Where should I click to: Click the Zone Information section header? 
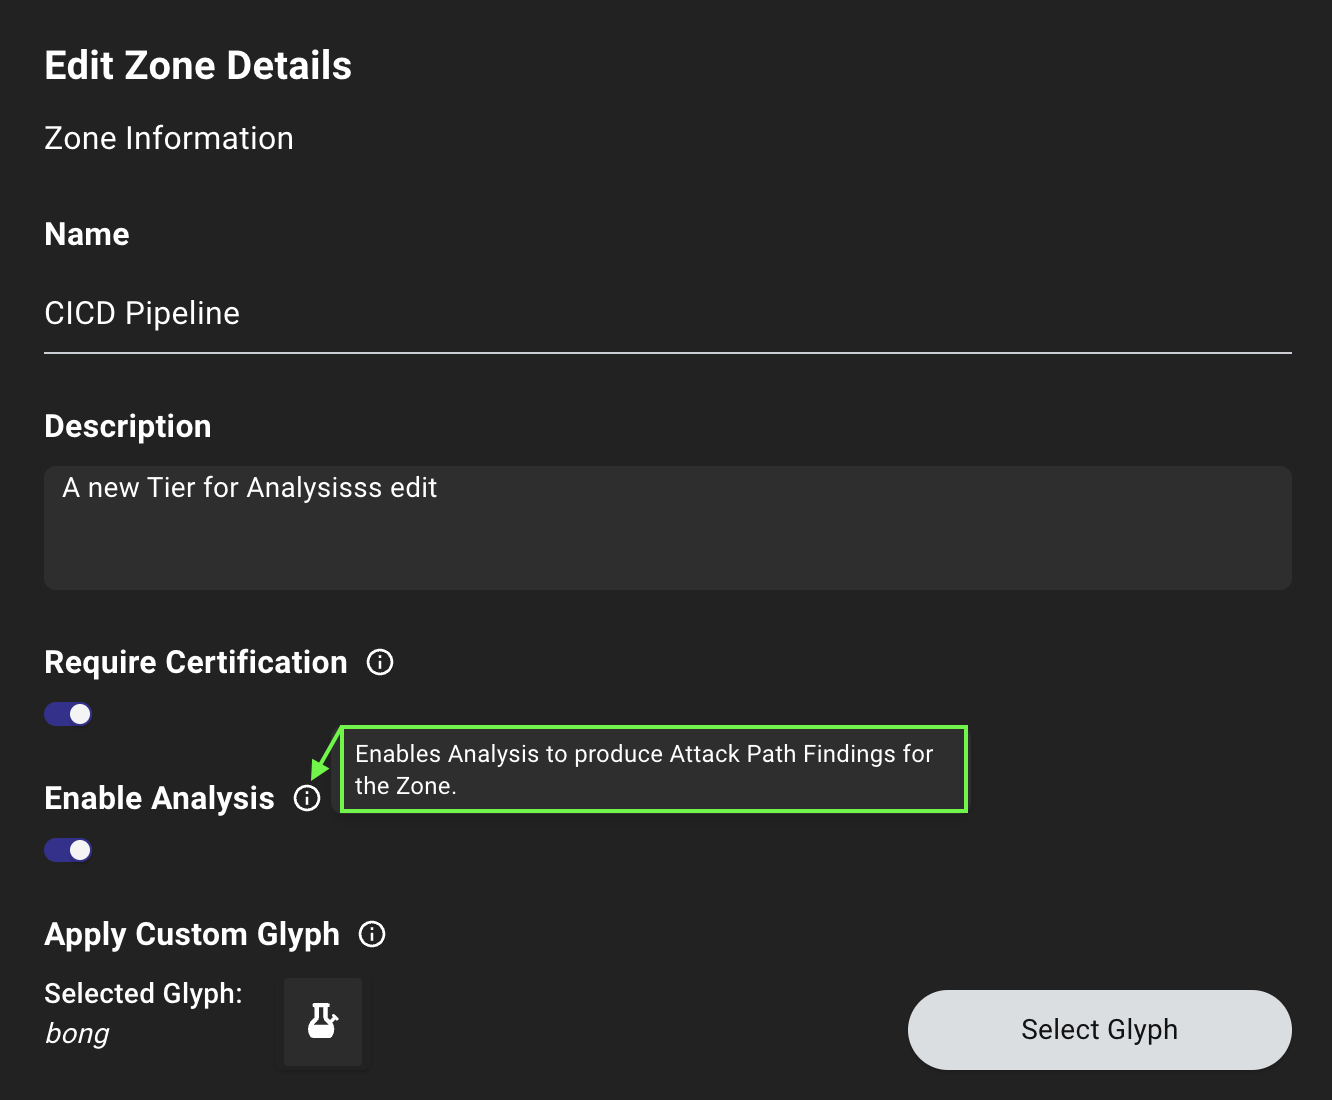[x=168, y=138]
